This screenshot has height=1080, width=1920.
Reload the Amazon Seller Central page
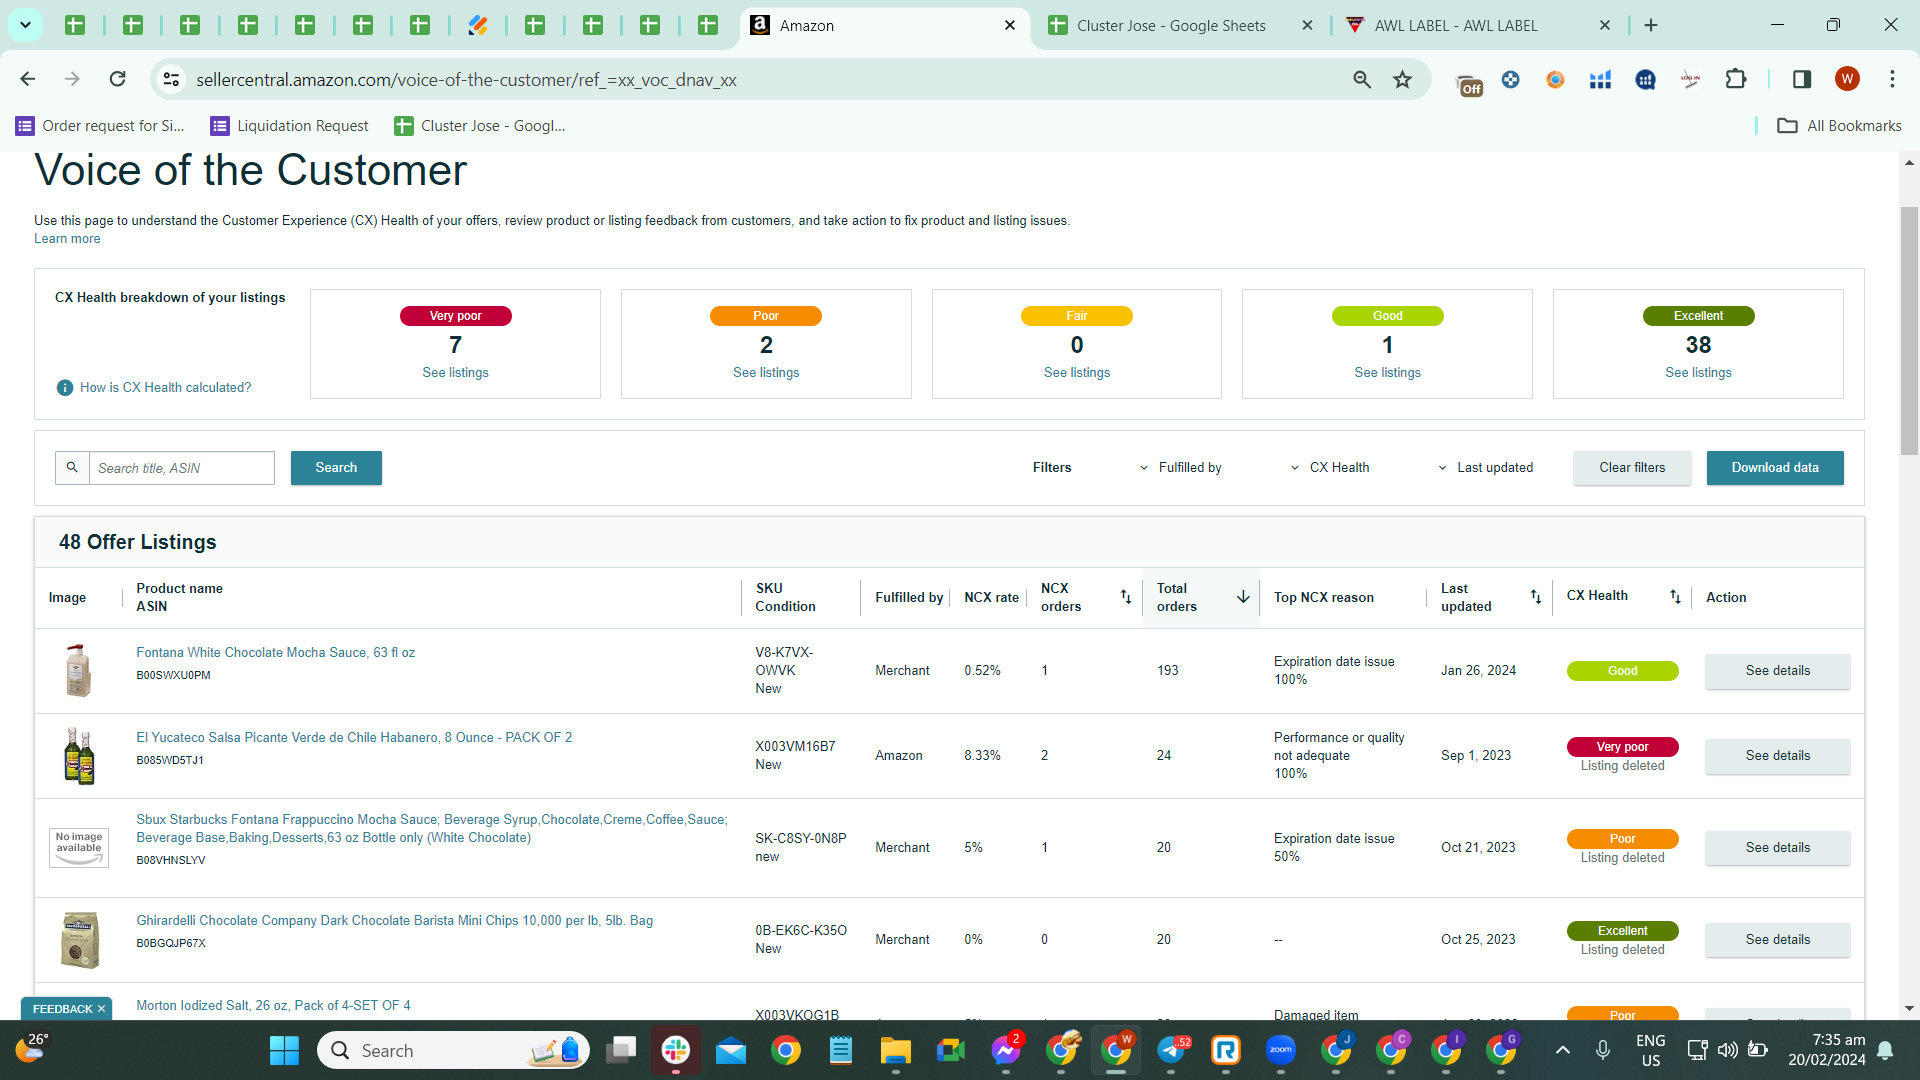[x=117, y=79]
